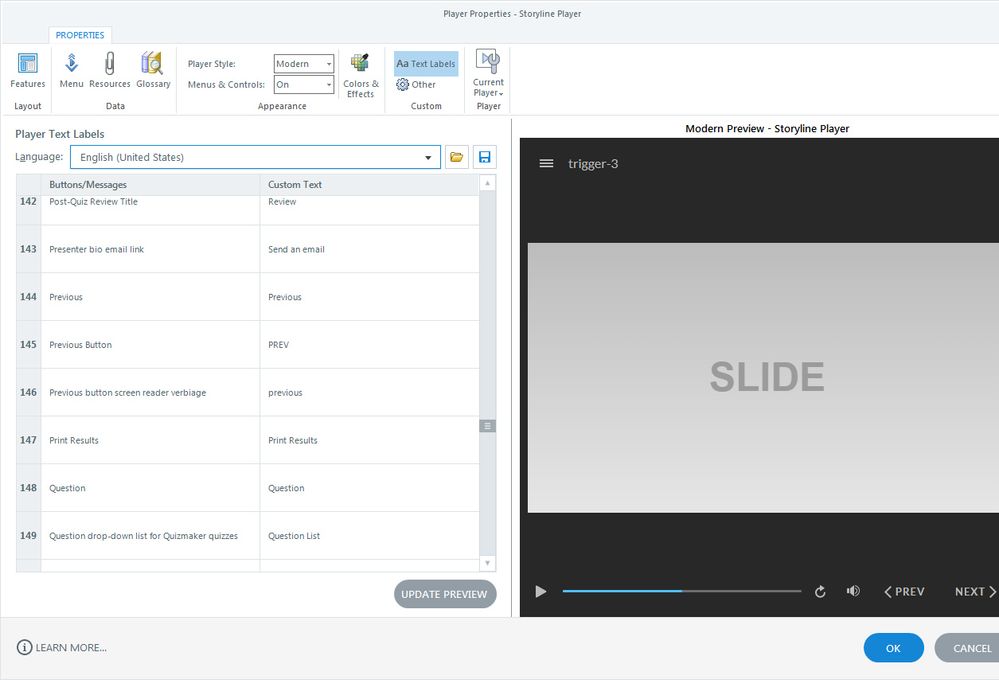Open the Current Player menu
The width and height of the screenshot is (999, 680).
[488, 74]
